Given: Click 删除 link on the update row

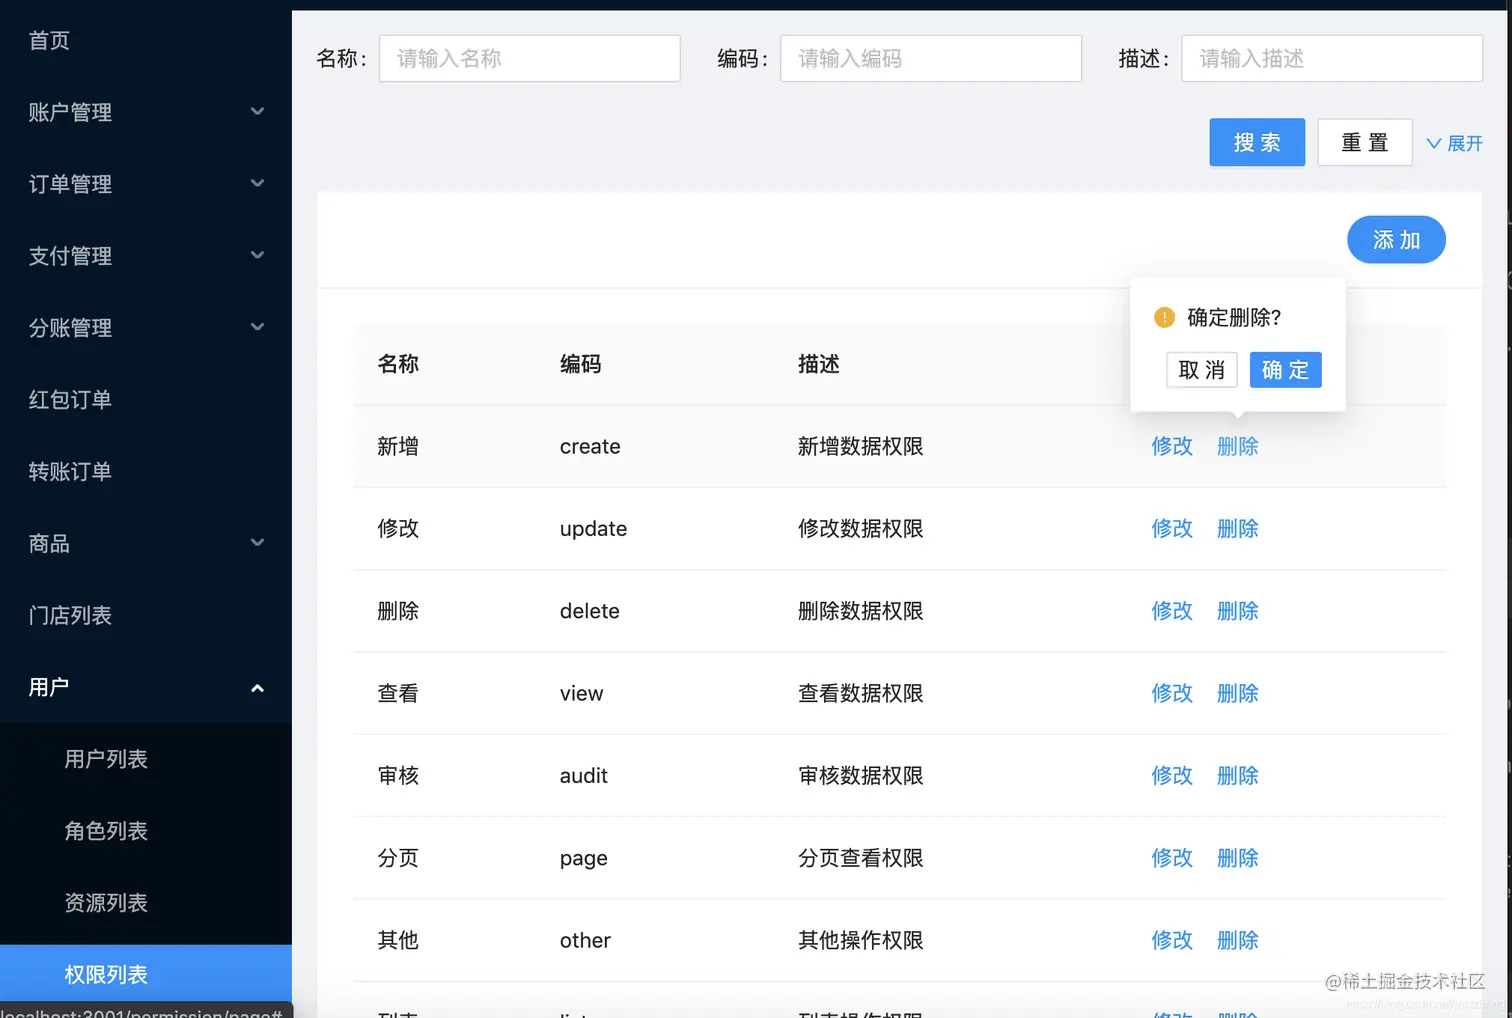Looking at the screenshot, I should (x=1237, y=528).
